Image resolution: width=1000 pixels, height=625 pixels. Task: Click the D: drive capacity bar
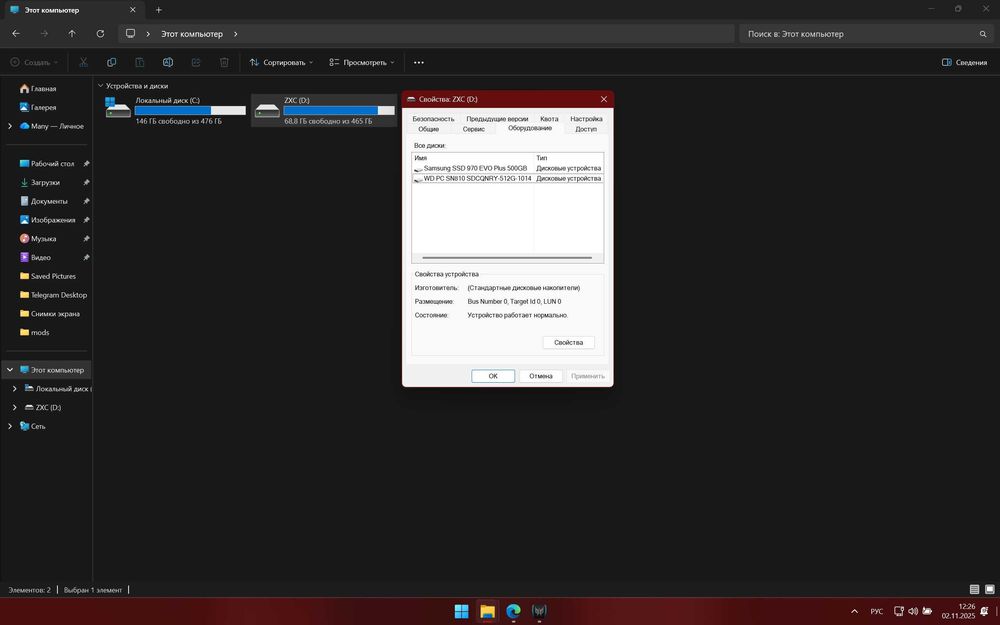point(339,110)
